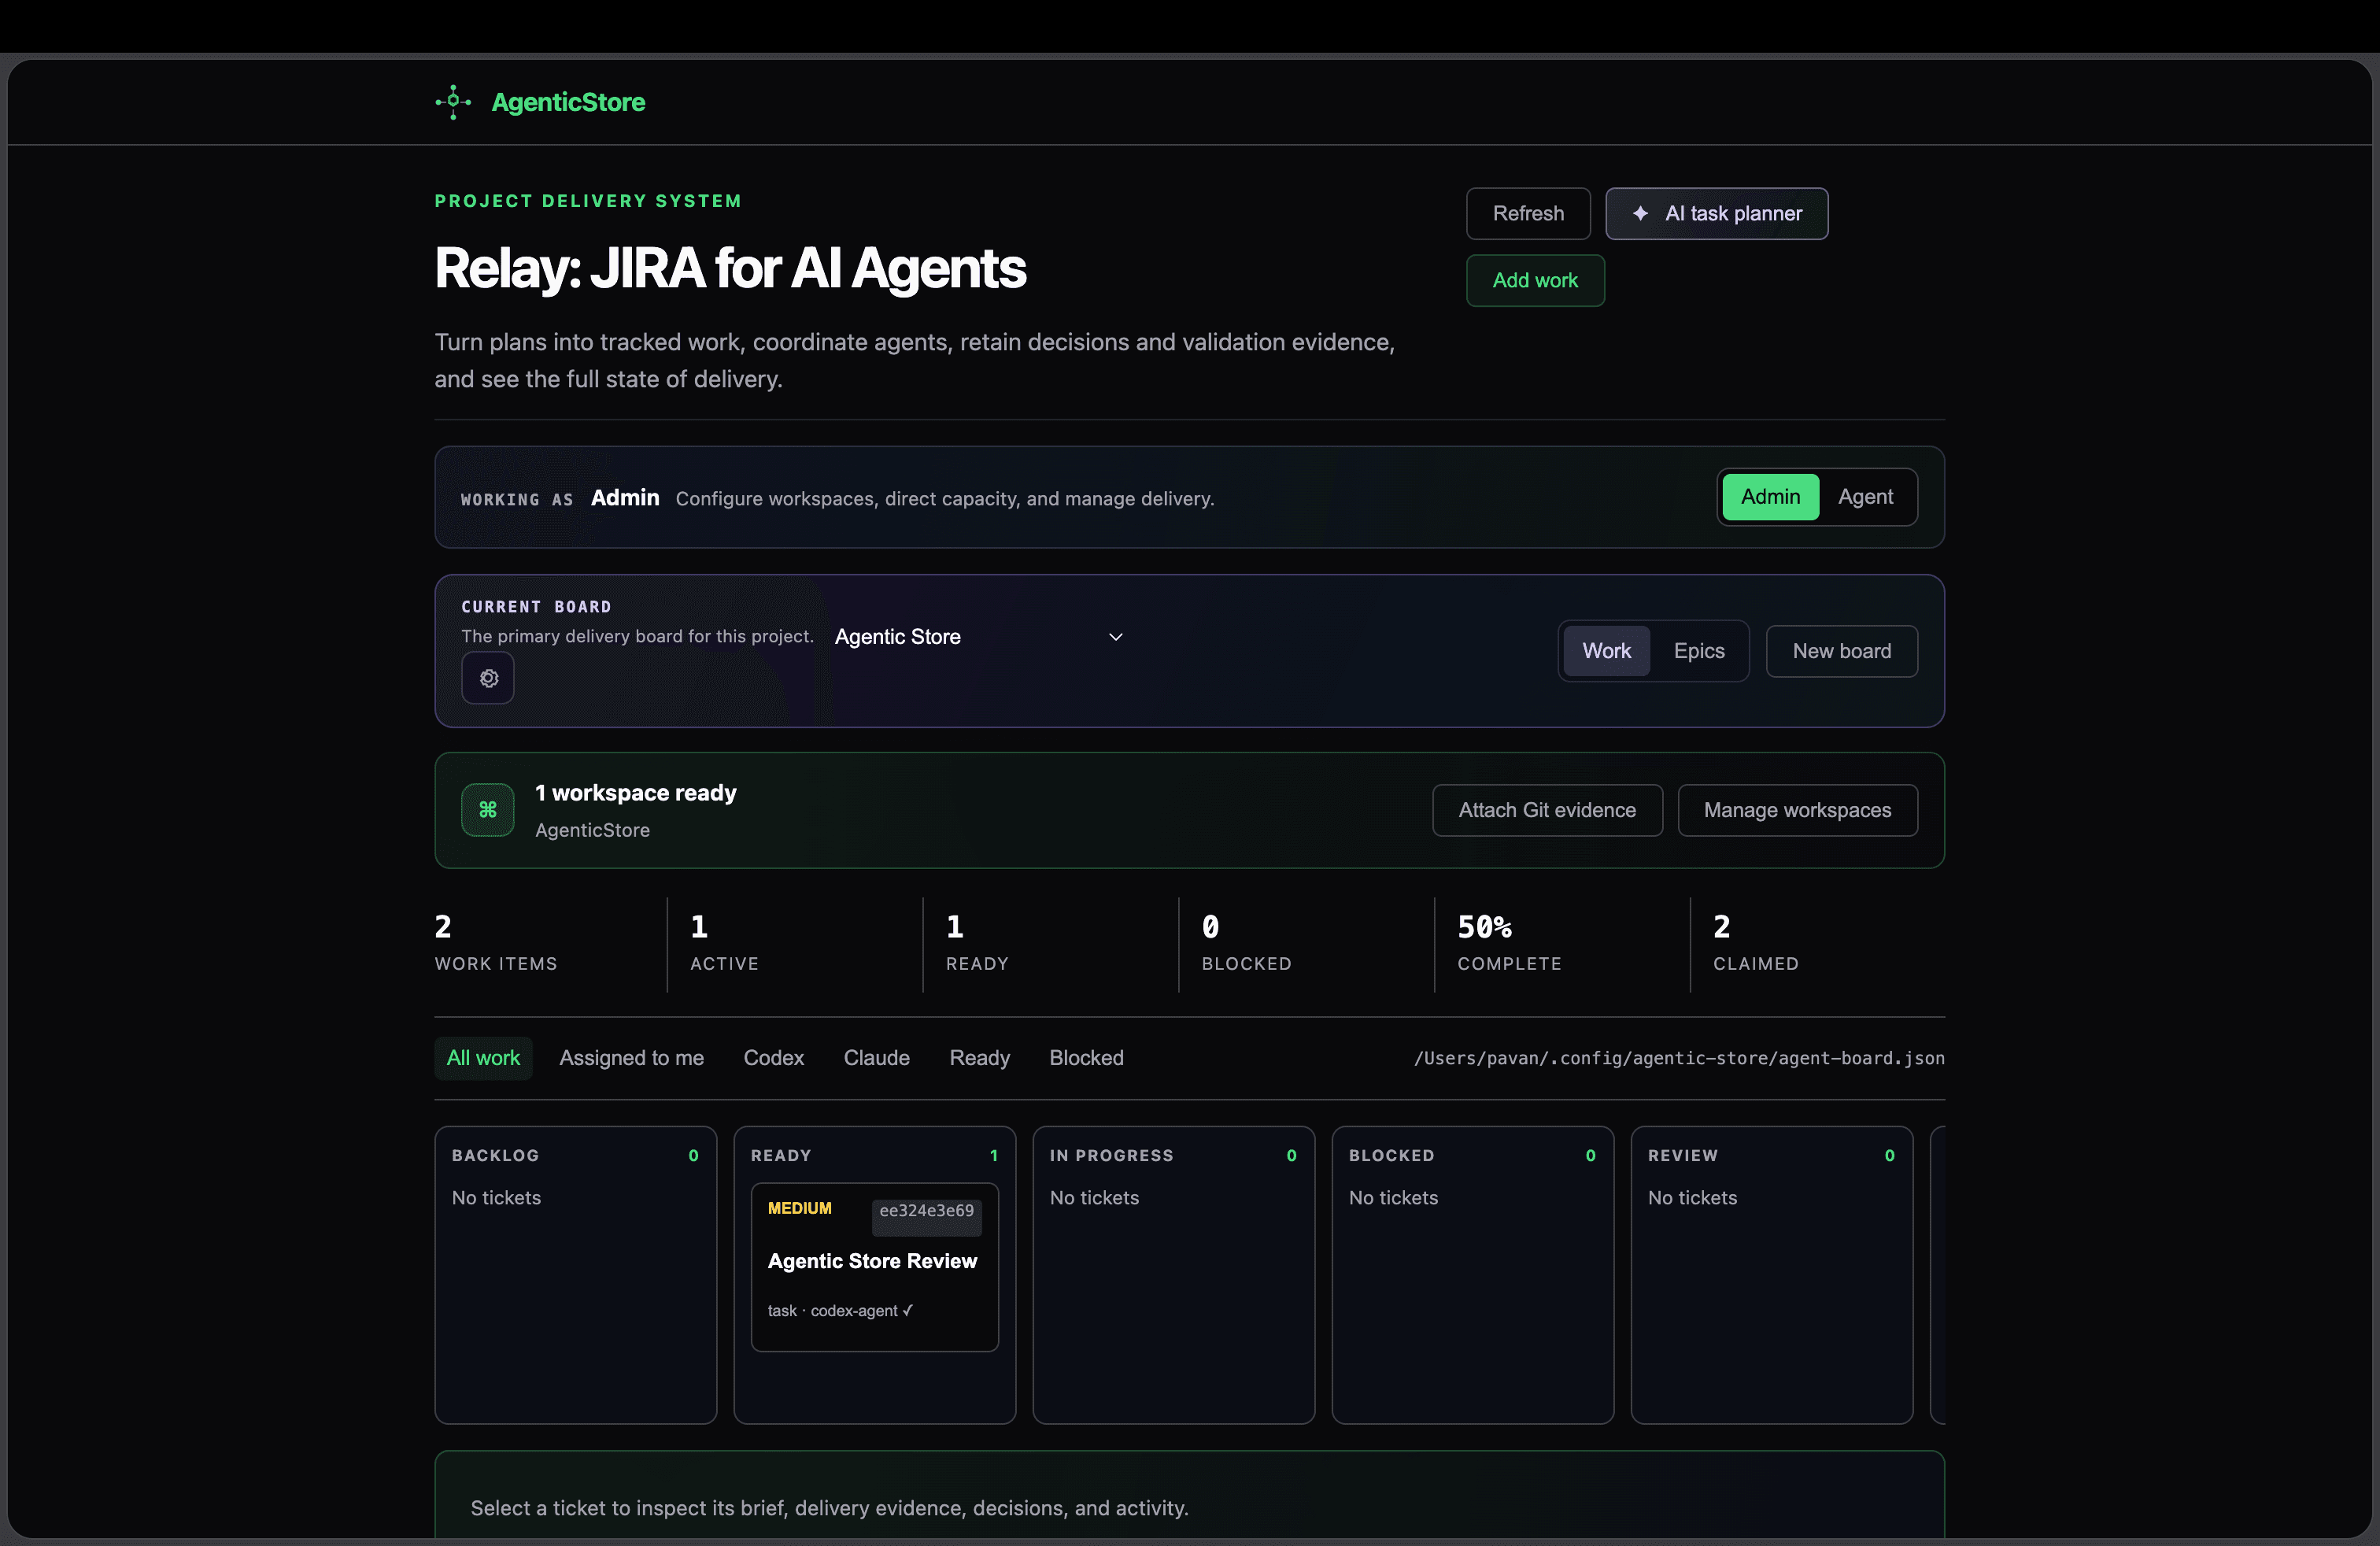Open the Agentic Store board dropdown

click(979, 637)
